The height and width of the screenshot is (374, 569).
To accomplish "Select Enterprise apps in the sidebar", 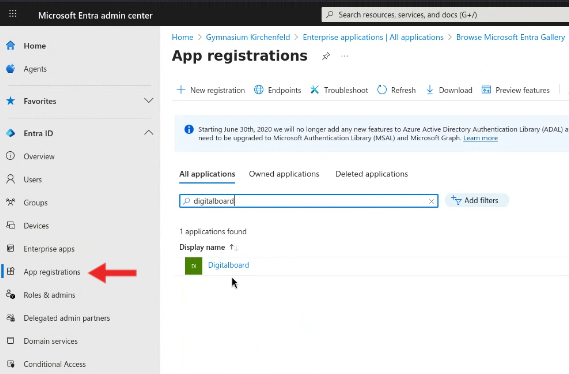I will [x=49, y=249].
